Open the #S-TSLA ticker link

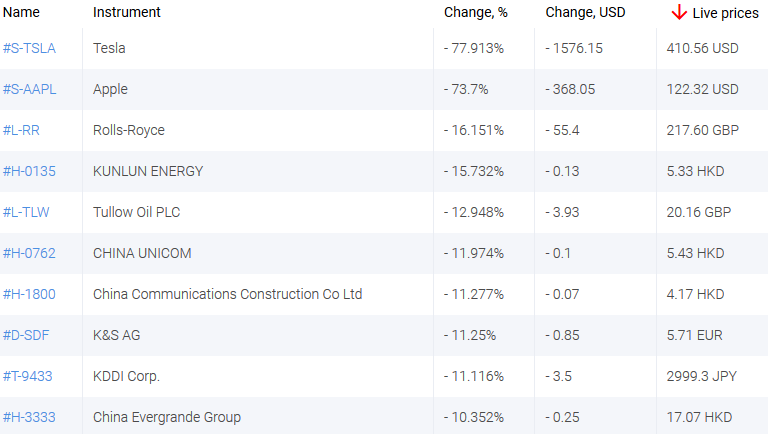pyautogui.click(x=29, y=48)
